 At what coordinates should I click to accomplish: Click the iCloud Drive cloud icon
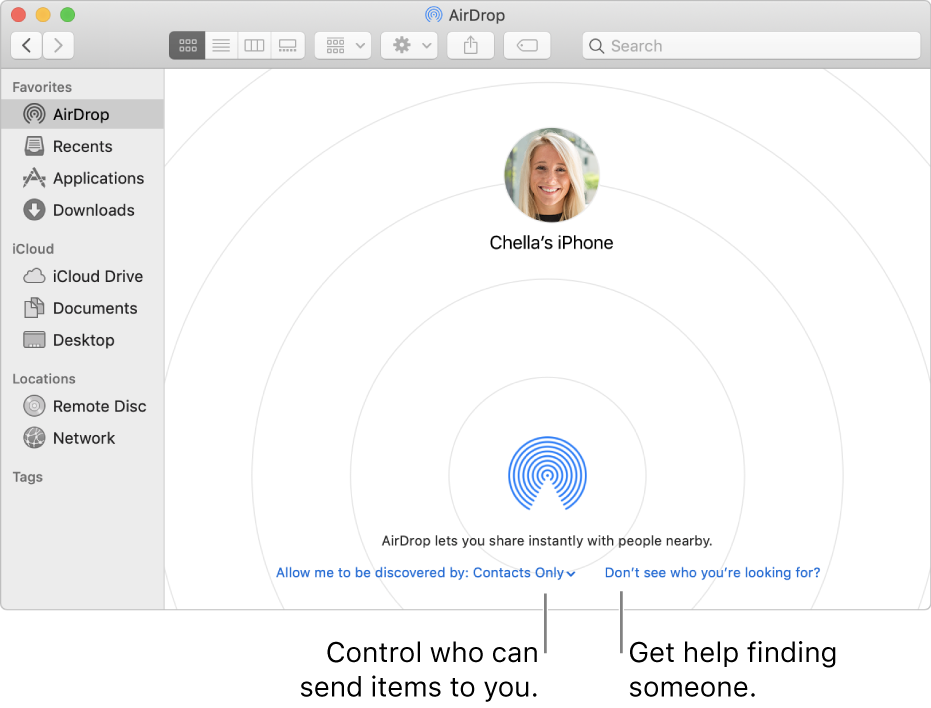pos(34,276)
